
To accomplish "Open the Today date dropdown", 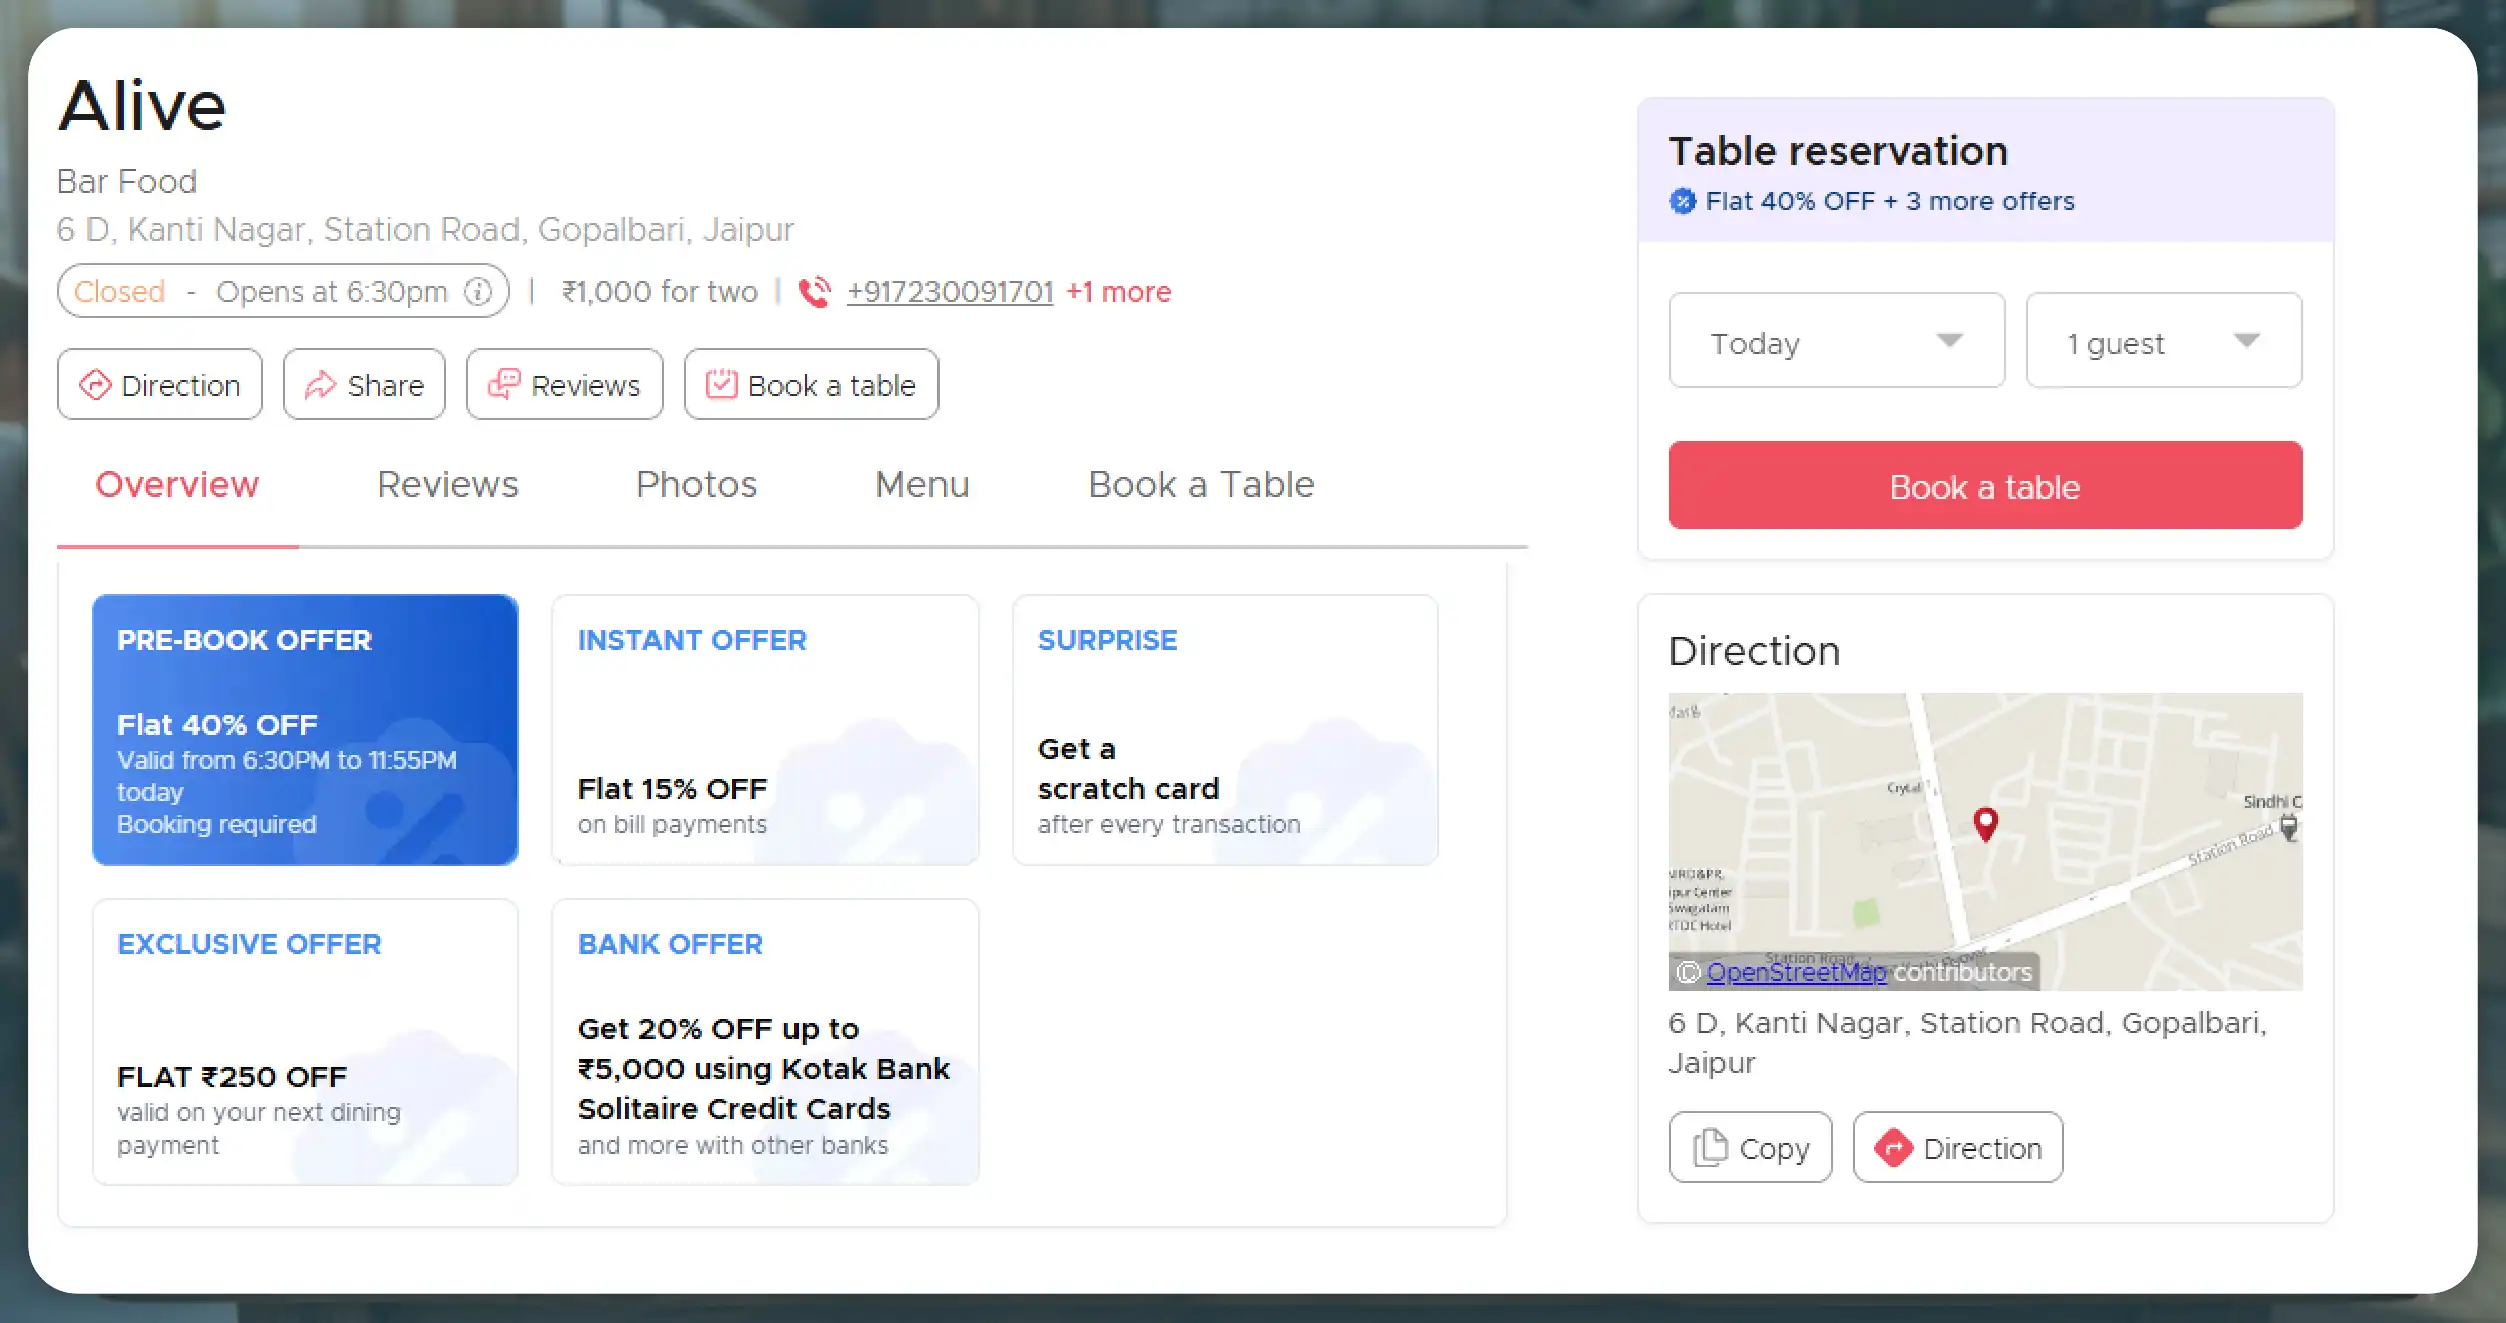I will [1836, 341].
